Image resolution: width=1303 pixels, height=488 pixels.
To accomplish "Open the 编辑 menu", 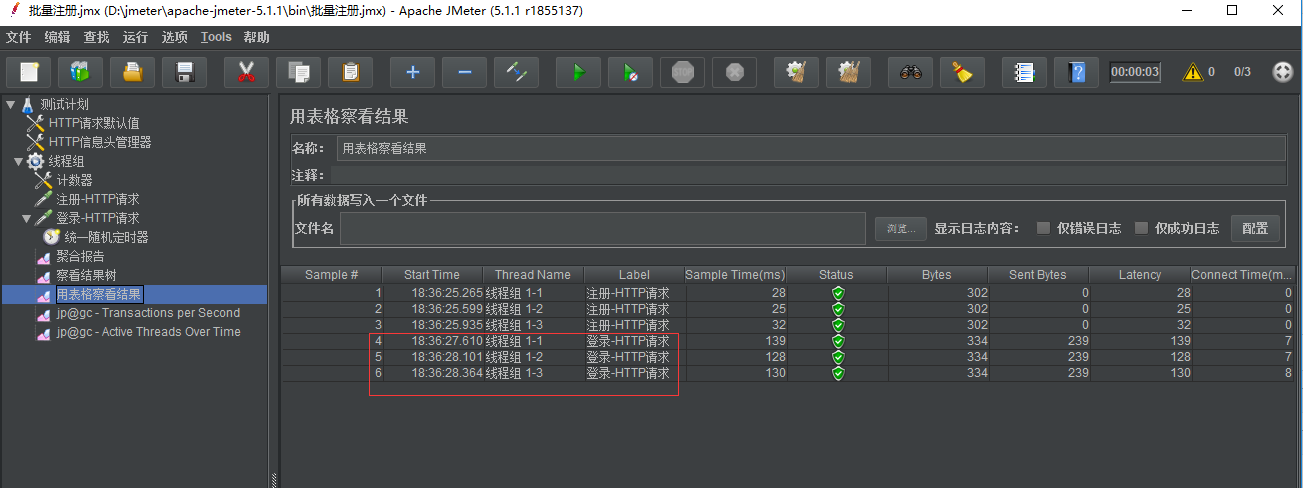I will pyautogui.click(x=58, y=37).
